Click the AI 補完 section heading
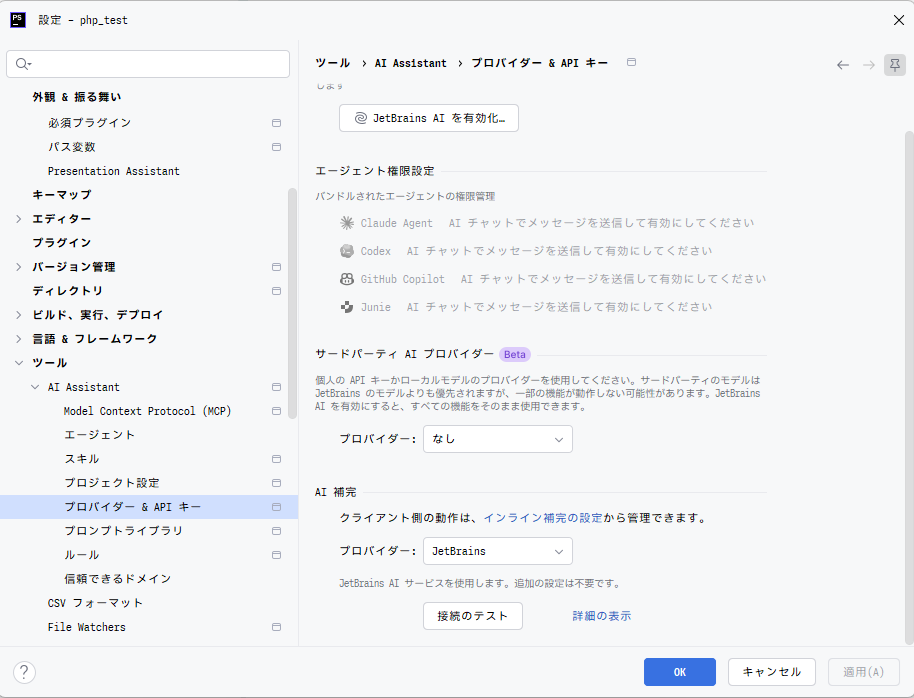914x698 pixels. coord(336,492)
